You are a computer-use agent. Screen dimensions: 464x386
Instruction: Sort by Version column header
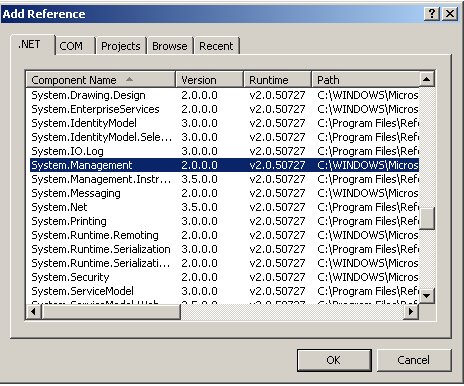pyautogui.click(x=209, y=80)
